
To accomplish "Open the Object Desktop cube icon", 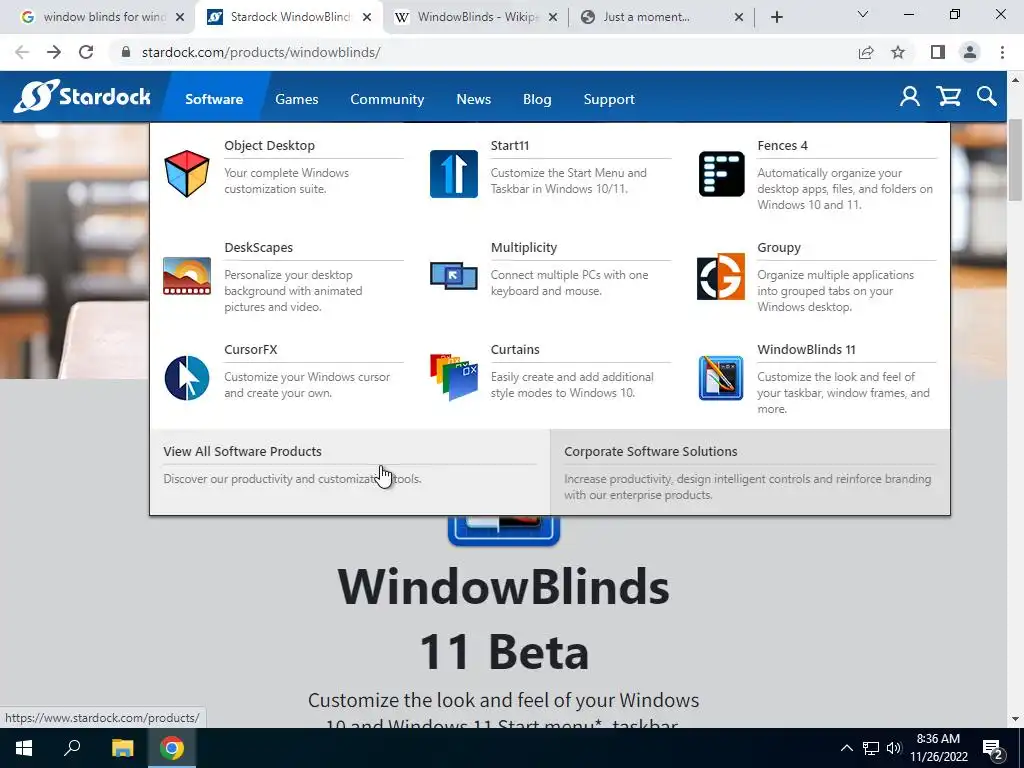I will 187,174.
